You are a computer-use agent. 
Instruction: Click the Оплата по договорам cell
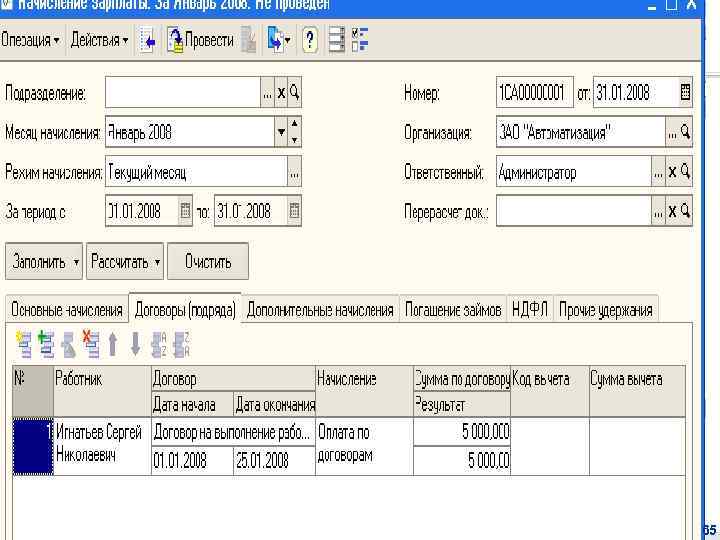click(365, 446)
